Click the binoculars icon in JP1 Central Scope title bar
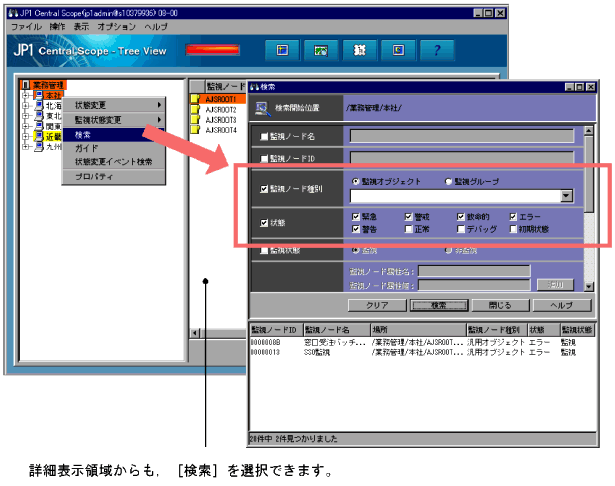Viewport: 615px width, 486px height. [13, 13]
